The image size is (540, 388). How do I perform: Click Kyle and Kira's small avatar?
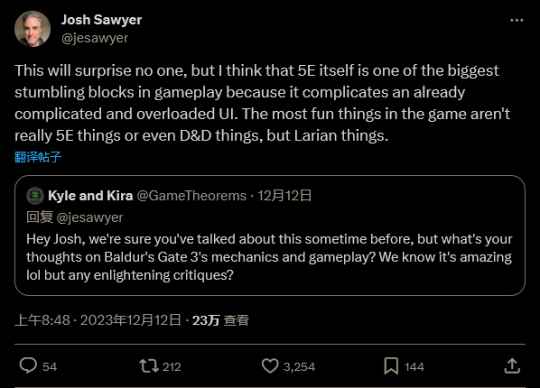tap(35, 196)
